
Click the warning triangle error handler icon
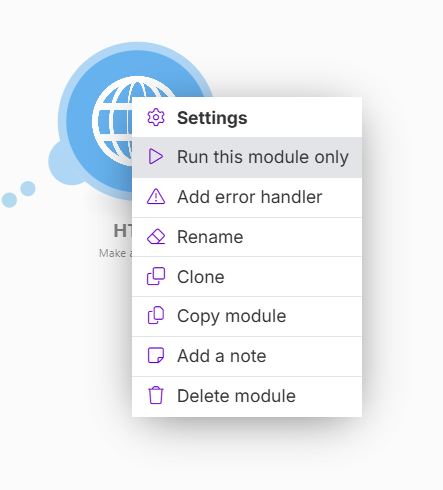pyautogui.click(x=156, y=196)
